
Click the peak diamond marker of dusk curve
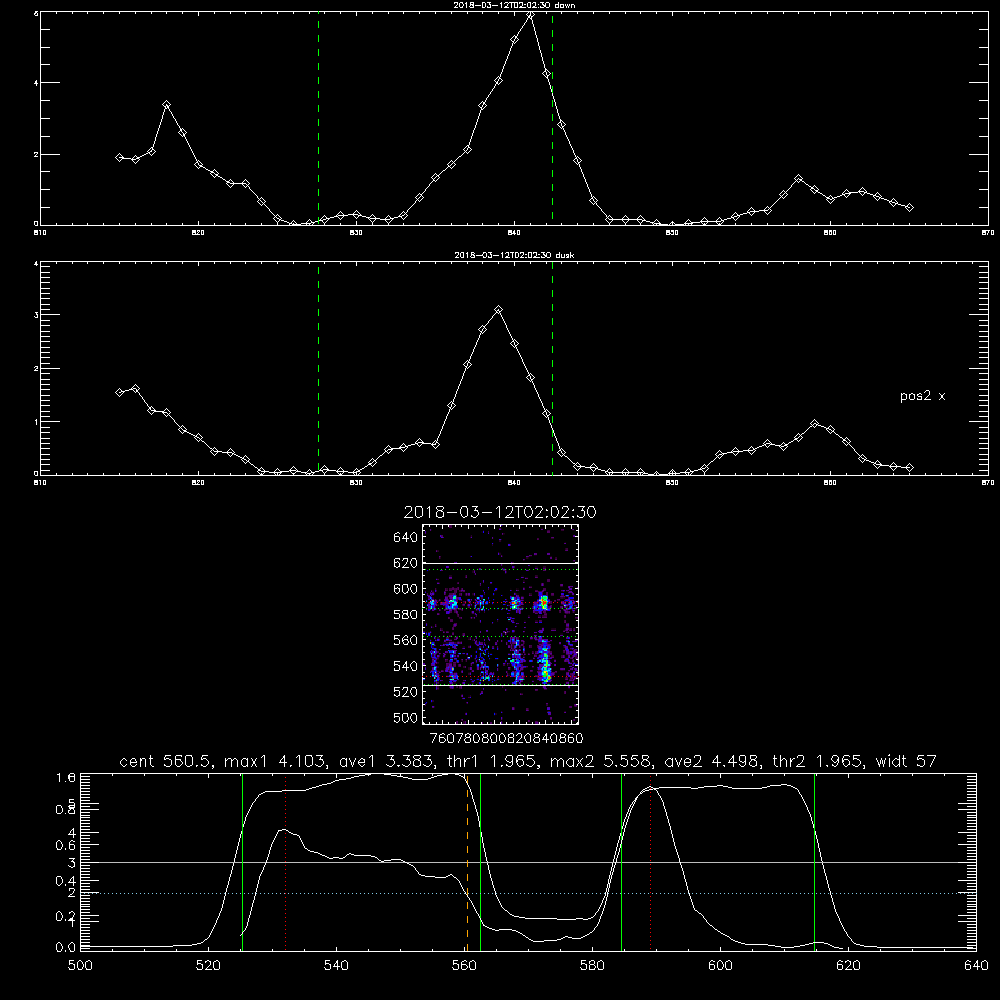point(499,310)
